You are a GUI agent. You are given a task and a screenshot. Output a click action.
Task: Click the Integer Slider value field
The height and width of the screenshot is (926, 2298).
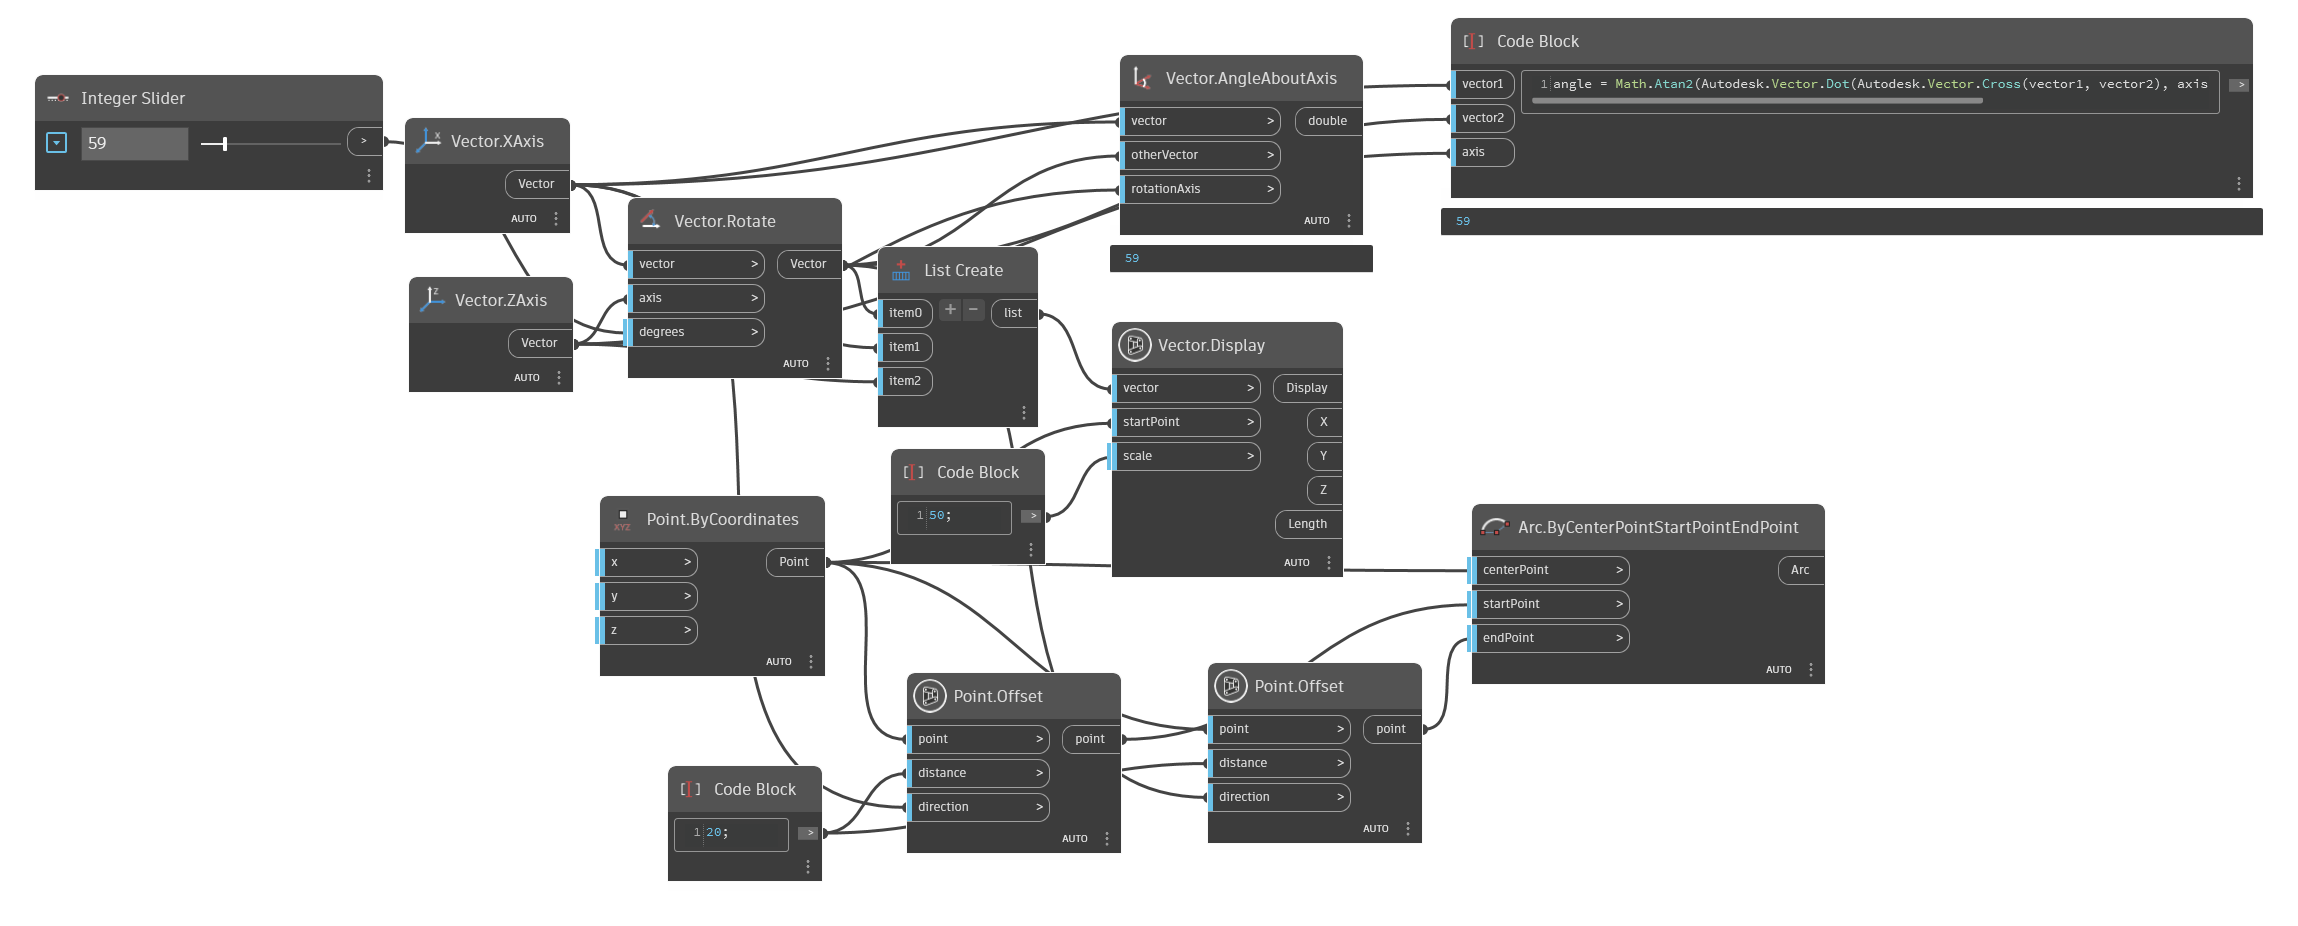point(135,143)
